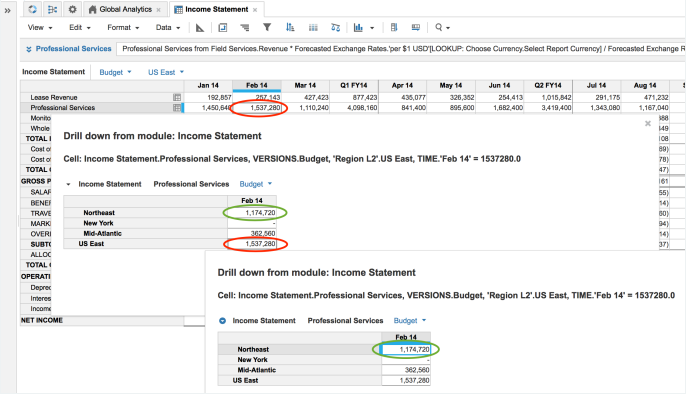Open the View menu
The image size is (686, 394).
tap(40, 28)
